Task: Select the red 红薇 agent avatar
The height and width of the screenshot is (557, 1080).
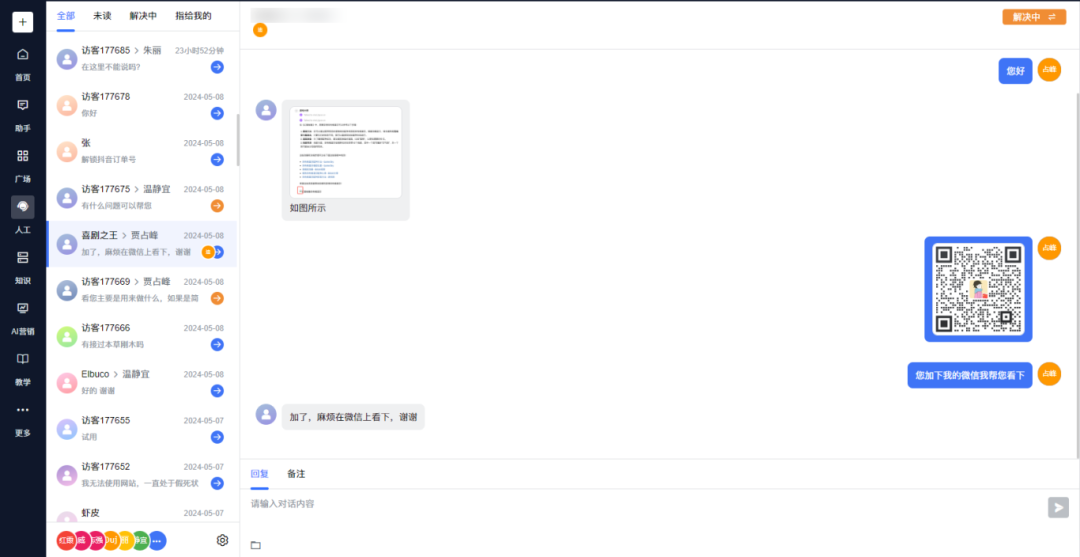Action: pyautogui.click(x=65, y=540)
